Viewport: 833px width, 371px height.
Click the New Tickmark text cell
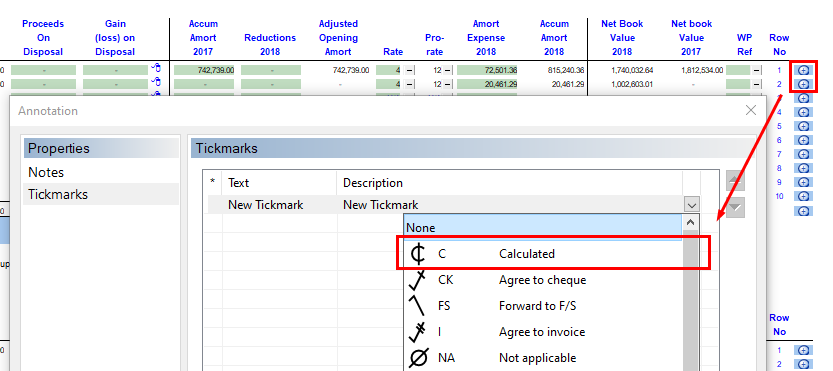(x=280, y=205)
